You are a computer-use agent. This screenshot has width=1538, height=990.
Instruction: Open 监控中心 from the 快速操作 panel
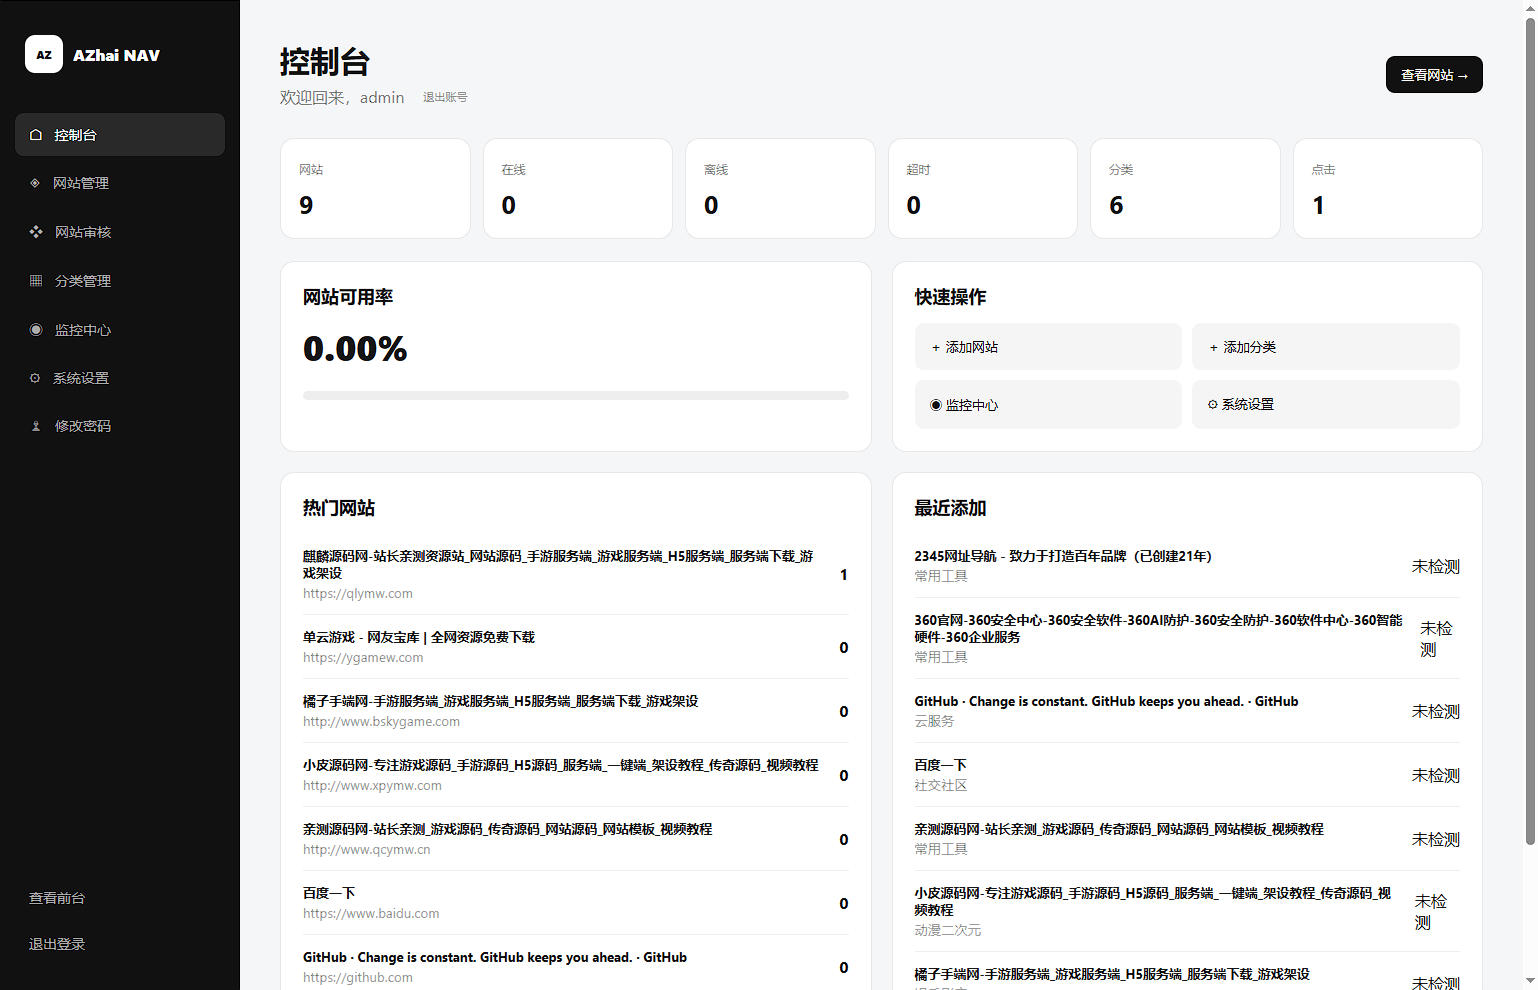pyautogui.click(x=1048, y=405)
